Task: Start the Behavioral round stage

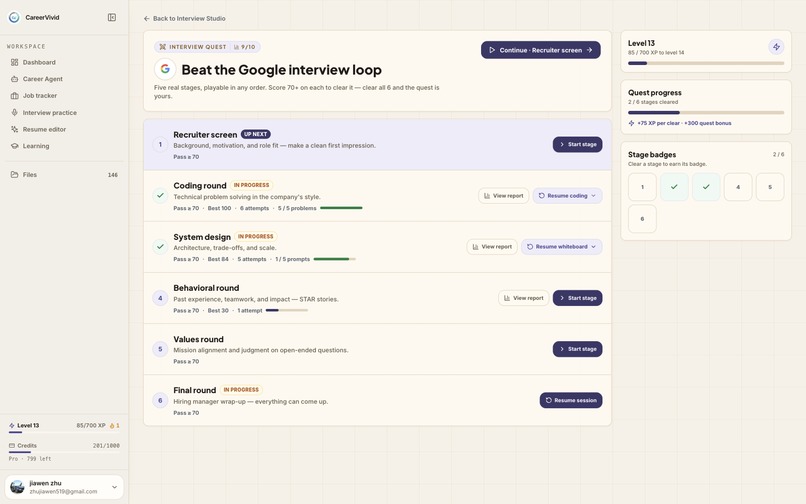Action: [x=578, y=298]
